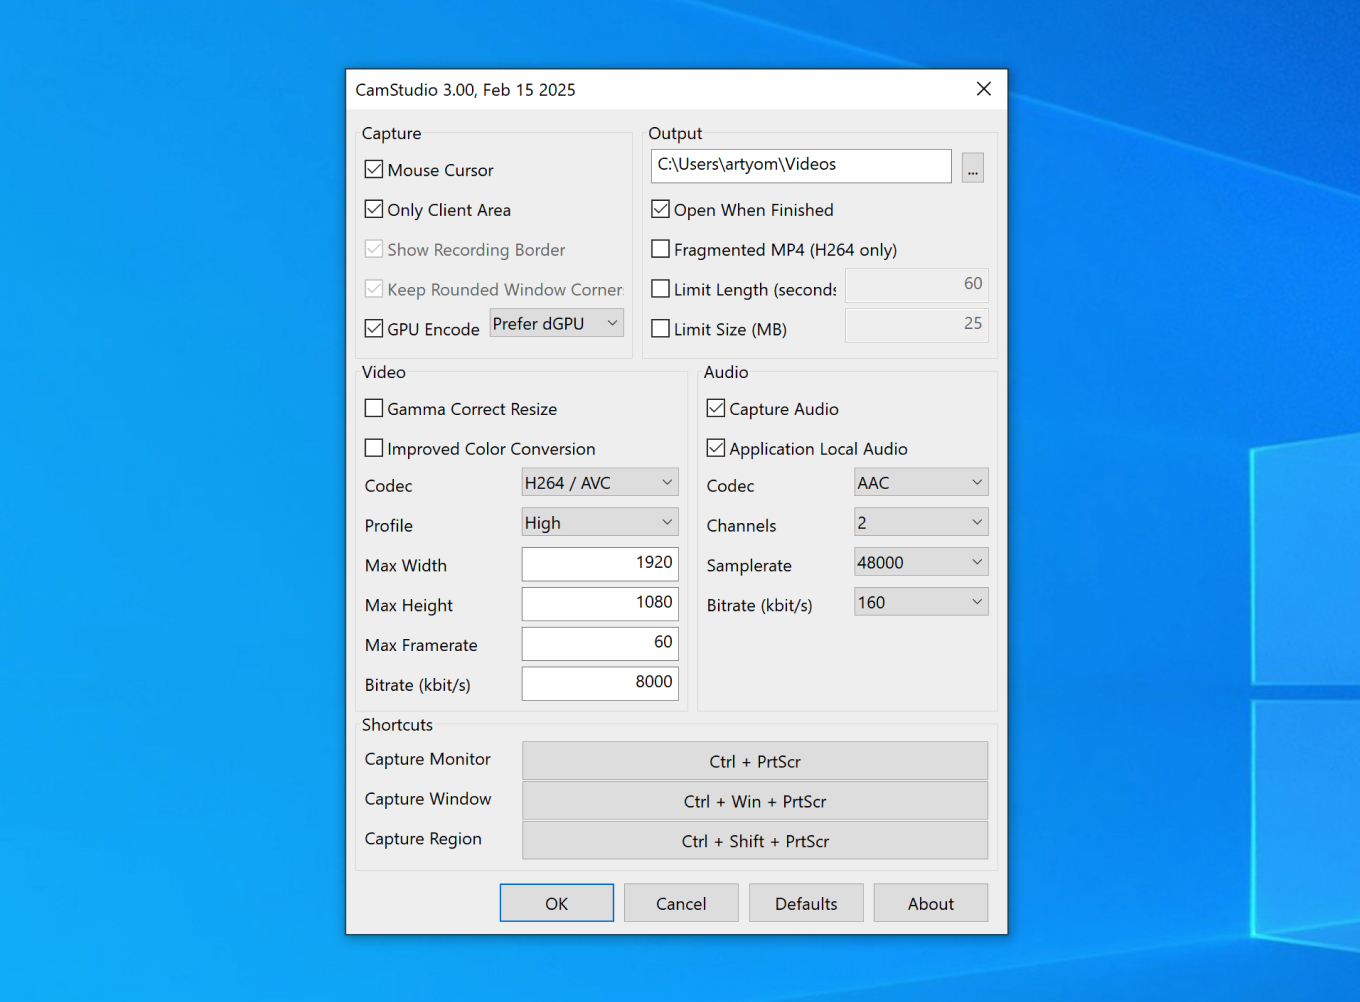Change the Capture Region Ctrl + Shift + PrtScr shortcut
1360x1002 pixels.
754,841
